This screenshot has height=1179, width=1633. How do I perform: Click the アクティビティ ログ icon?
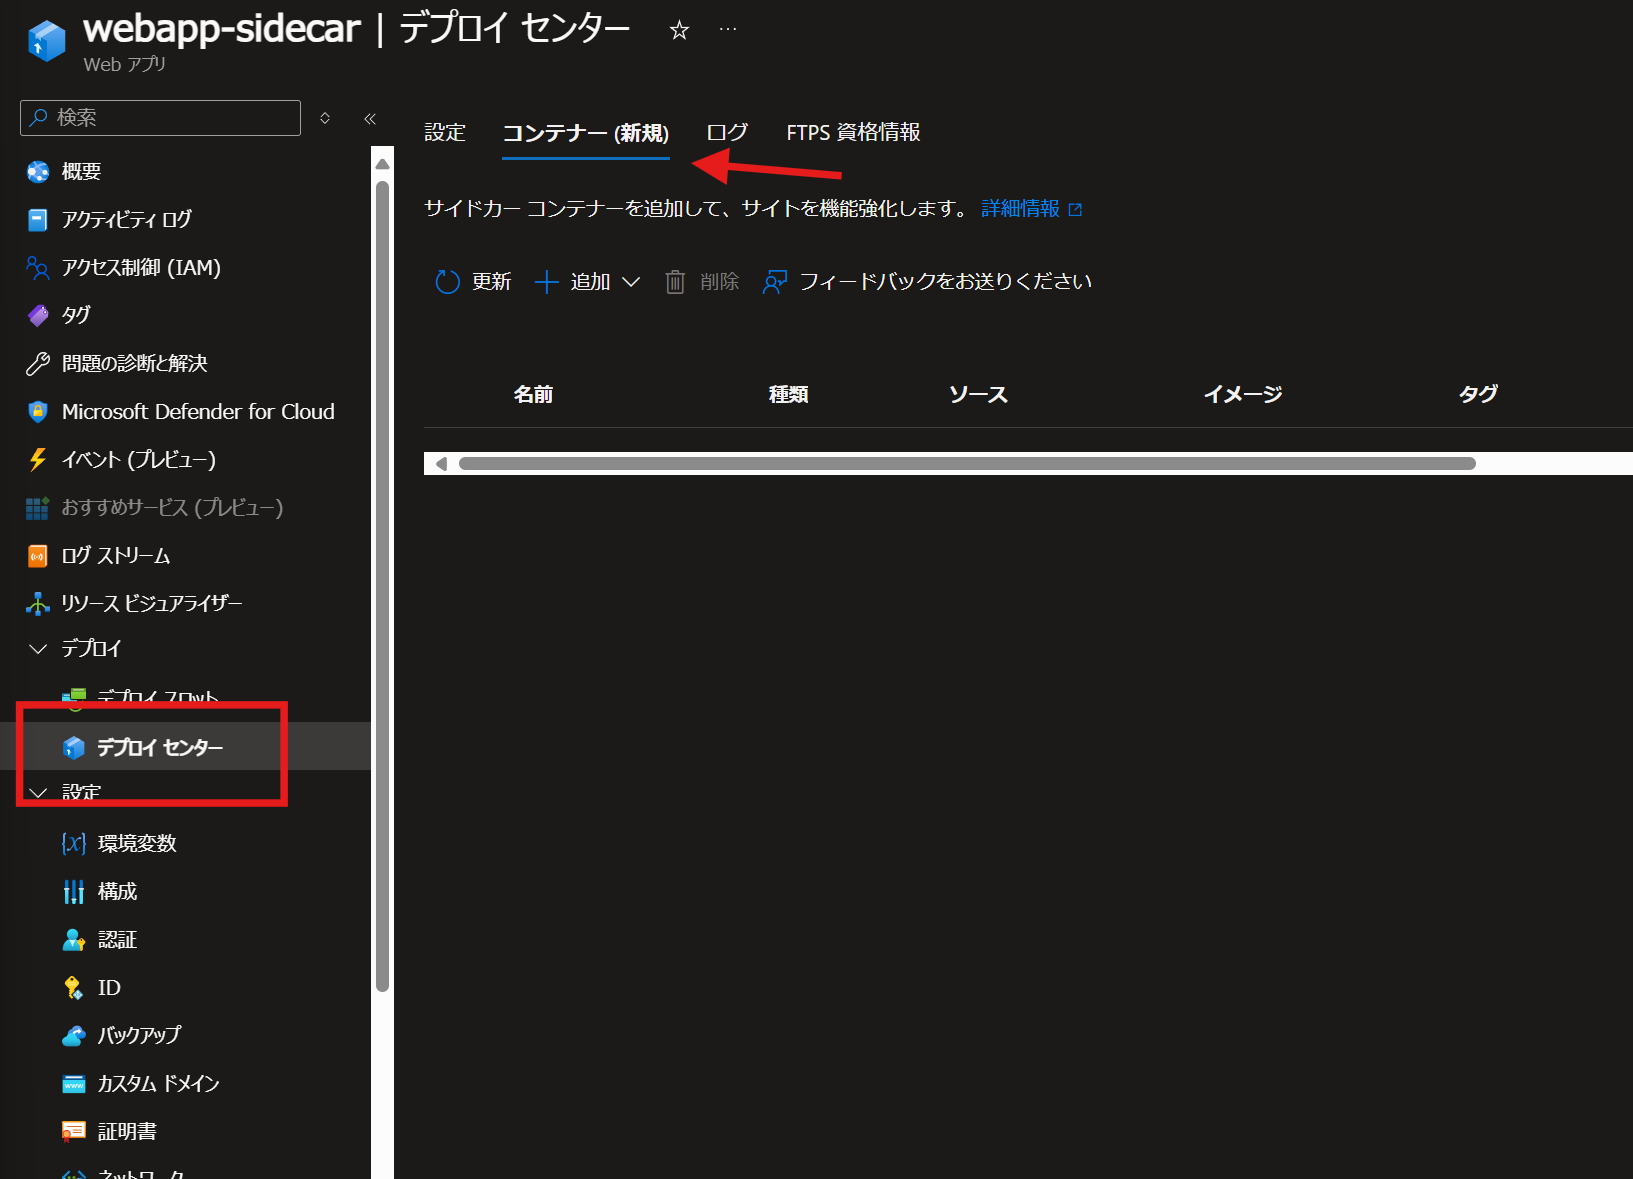38,220
